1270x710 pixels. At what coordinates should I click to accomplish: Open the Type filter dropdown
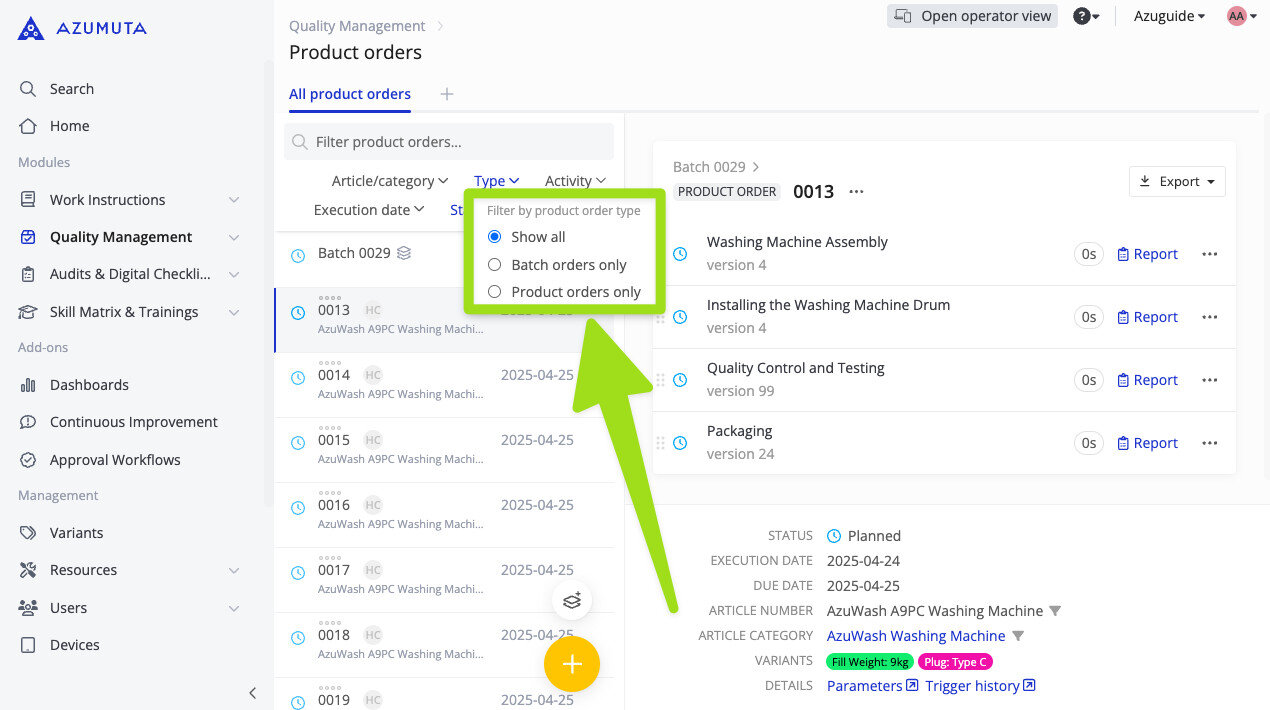[x=496, y=180]
